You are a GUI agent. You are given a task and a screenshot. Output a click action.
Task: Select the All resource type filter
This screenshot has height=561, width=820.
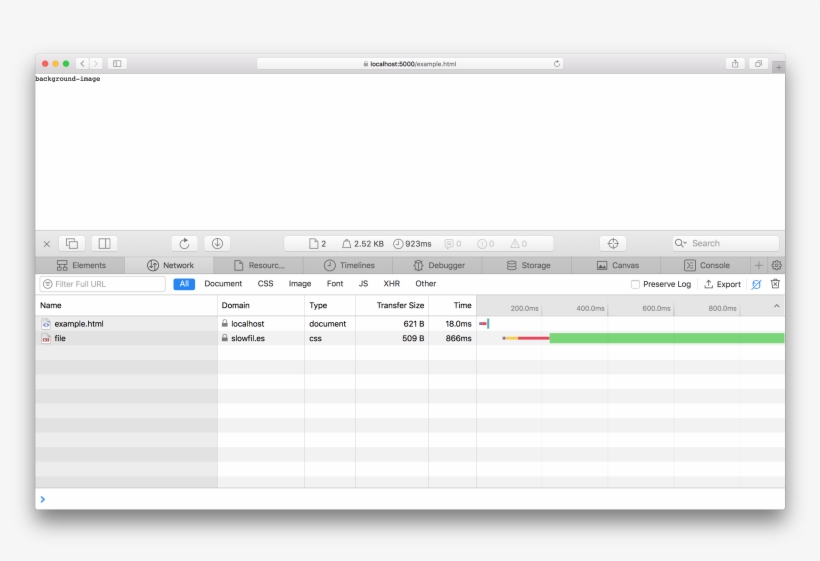tap(184, 284)
